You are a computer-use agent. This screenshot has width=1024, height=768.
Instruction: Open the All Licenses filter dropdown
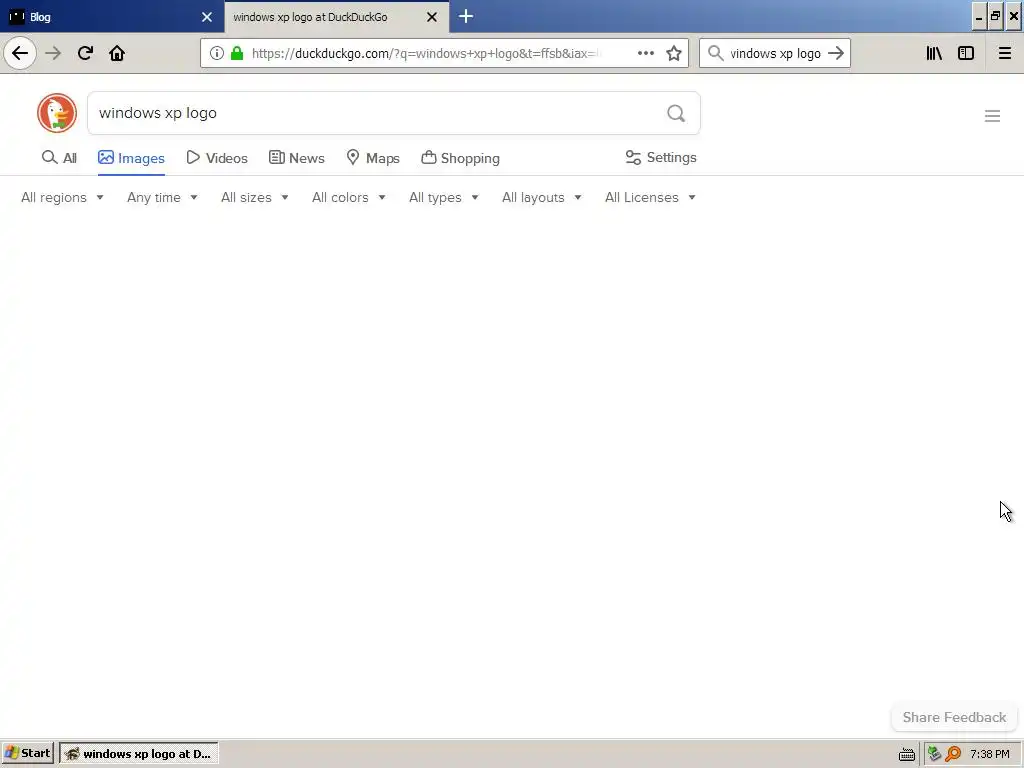(x=650, y=197)
